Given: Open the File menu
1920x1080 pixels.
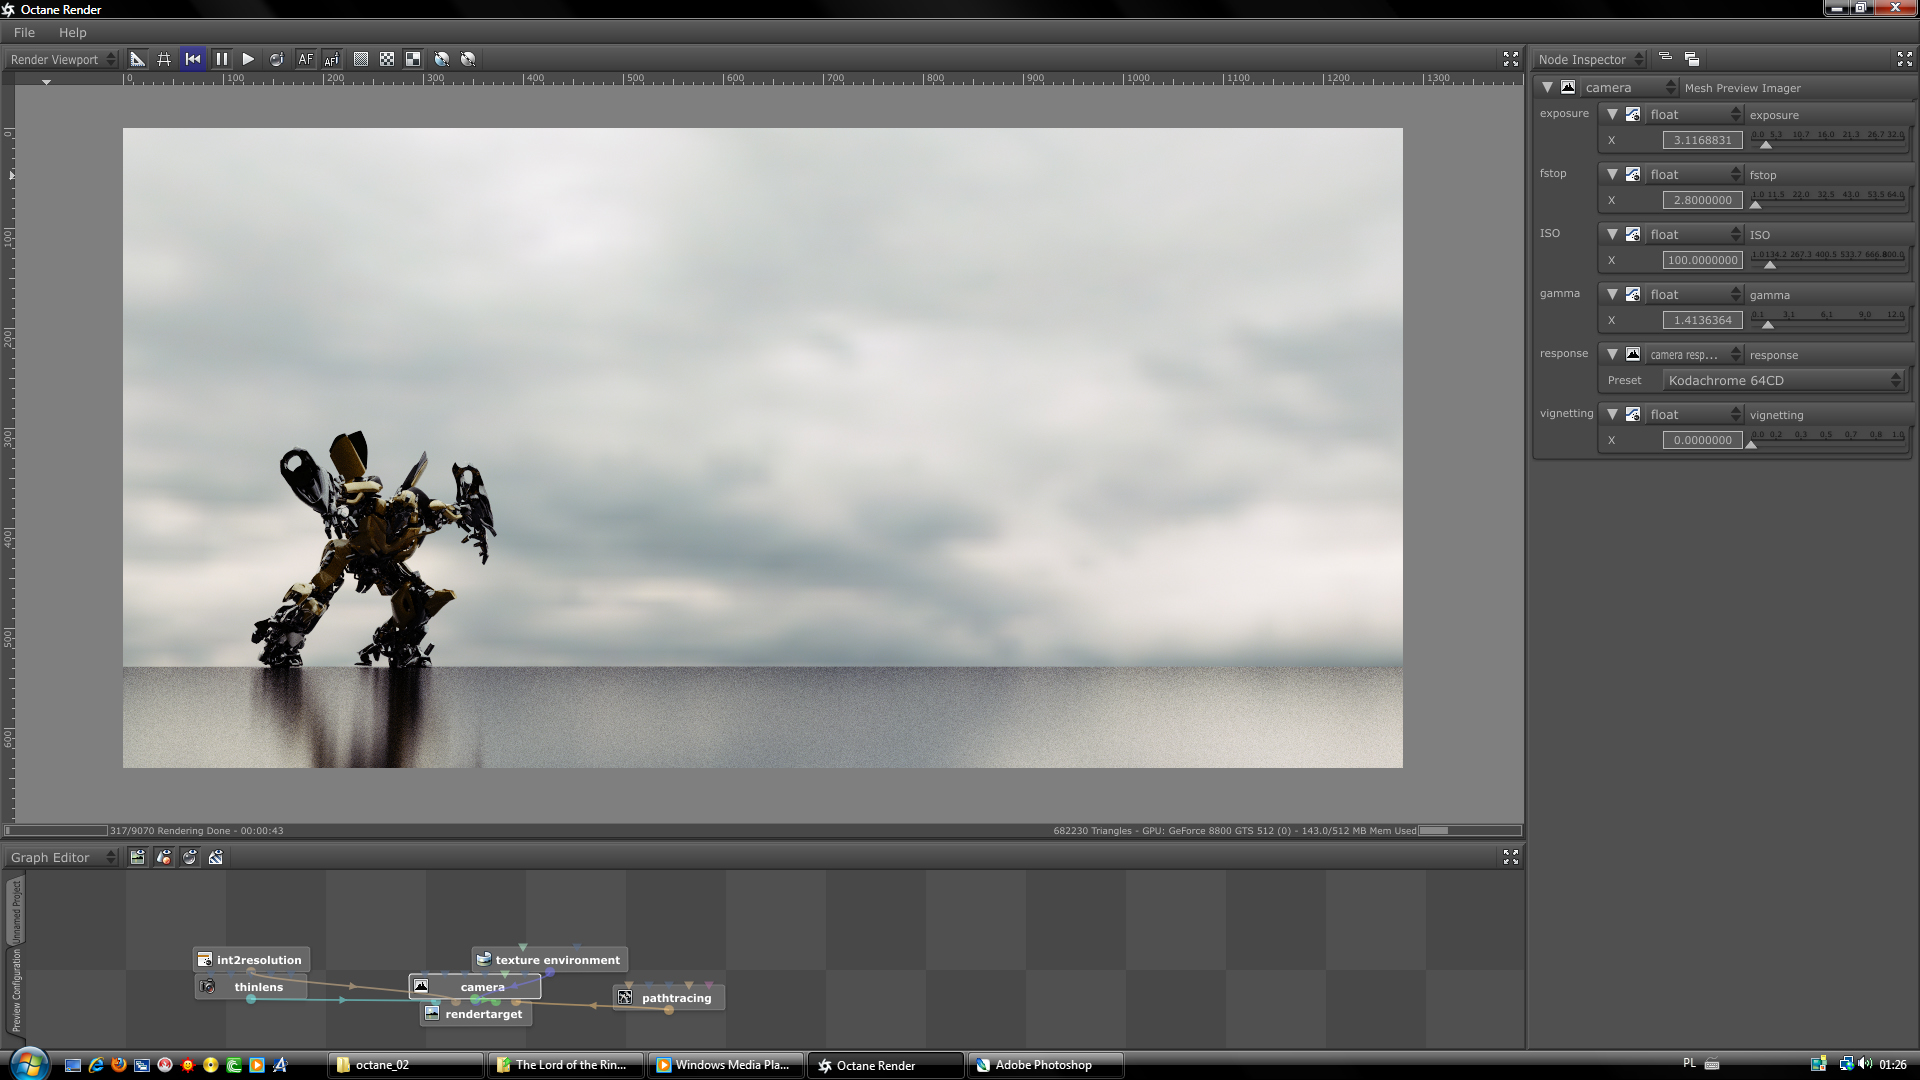Looking at the screenshot, I should (24, 32).
